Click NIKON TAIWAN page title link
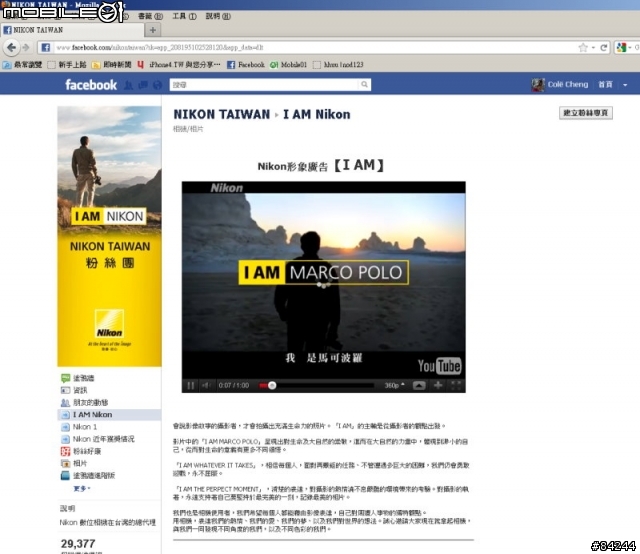The image size is (640, 554). tap(222, 114)
